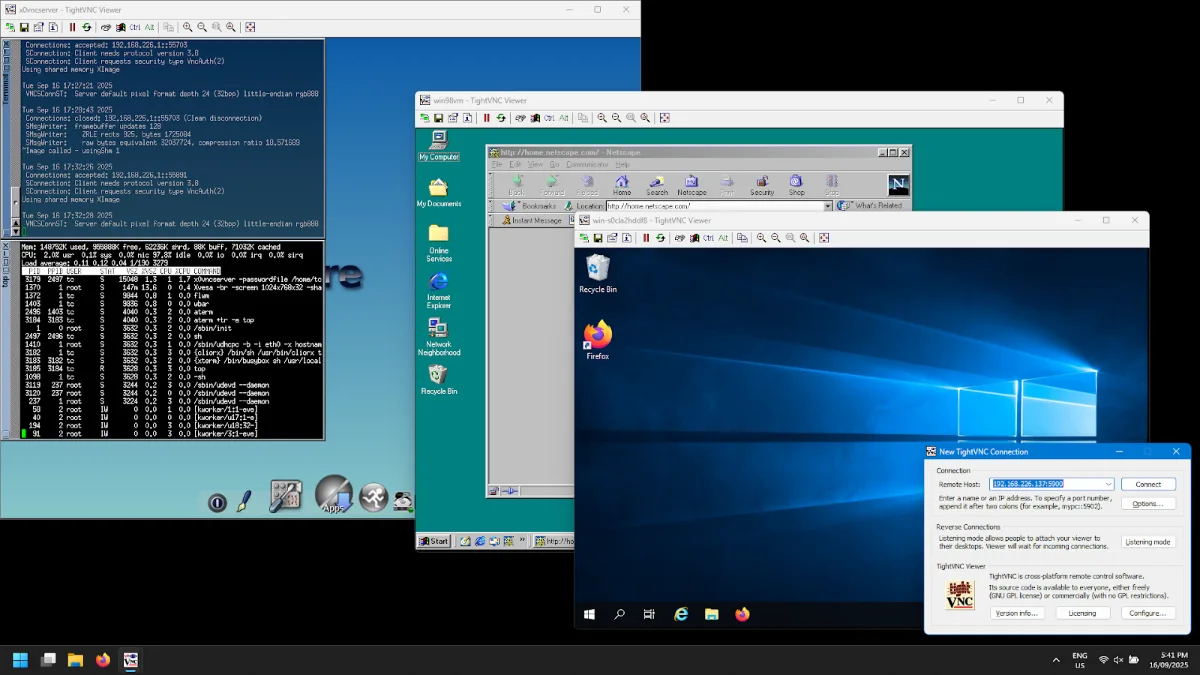Click Apps icon in Tiny Core dock
This screenshot has height=675, width=1200.
(x=334, y=494)
